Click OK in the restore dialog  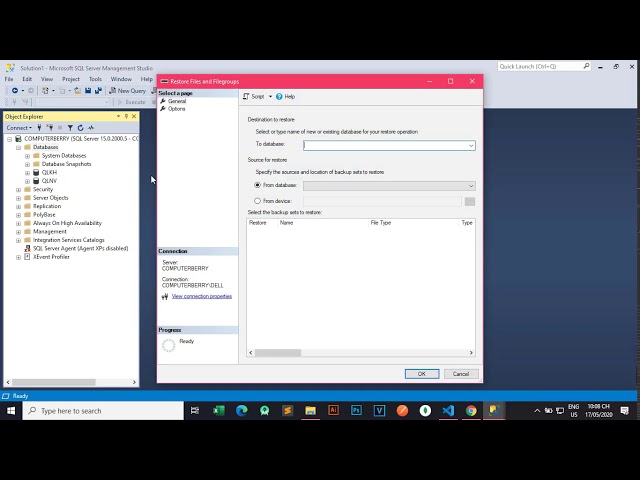422,374
